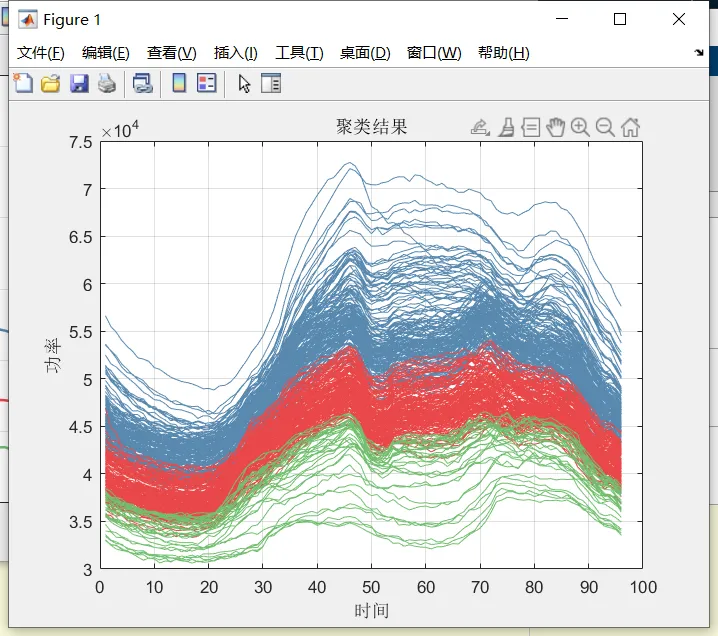This screenshot has width=718, height=636.
Task: Click the y-axis tick label 3
Action: tap(87, 570)
